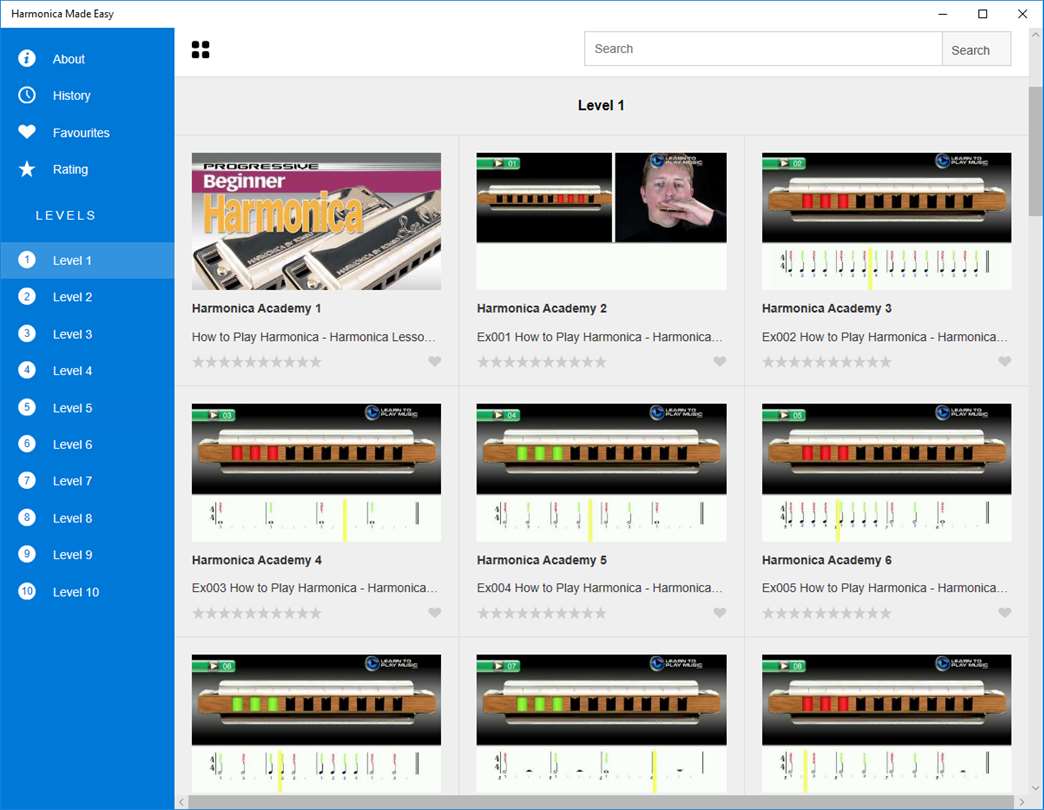Open the History menu label
1044x810 pixels.
pos(71,96)
